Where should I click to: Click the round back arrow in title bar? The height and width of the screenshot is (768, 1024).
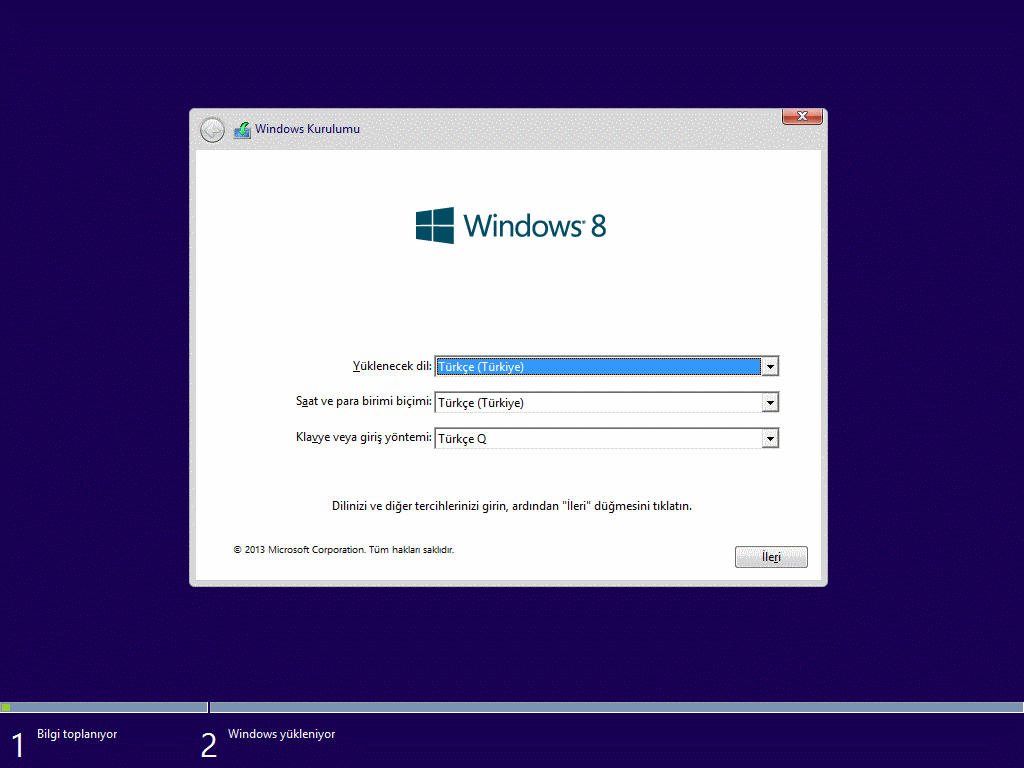pyautogui.click(x=212, y=130)
